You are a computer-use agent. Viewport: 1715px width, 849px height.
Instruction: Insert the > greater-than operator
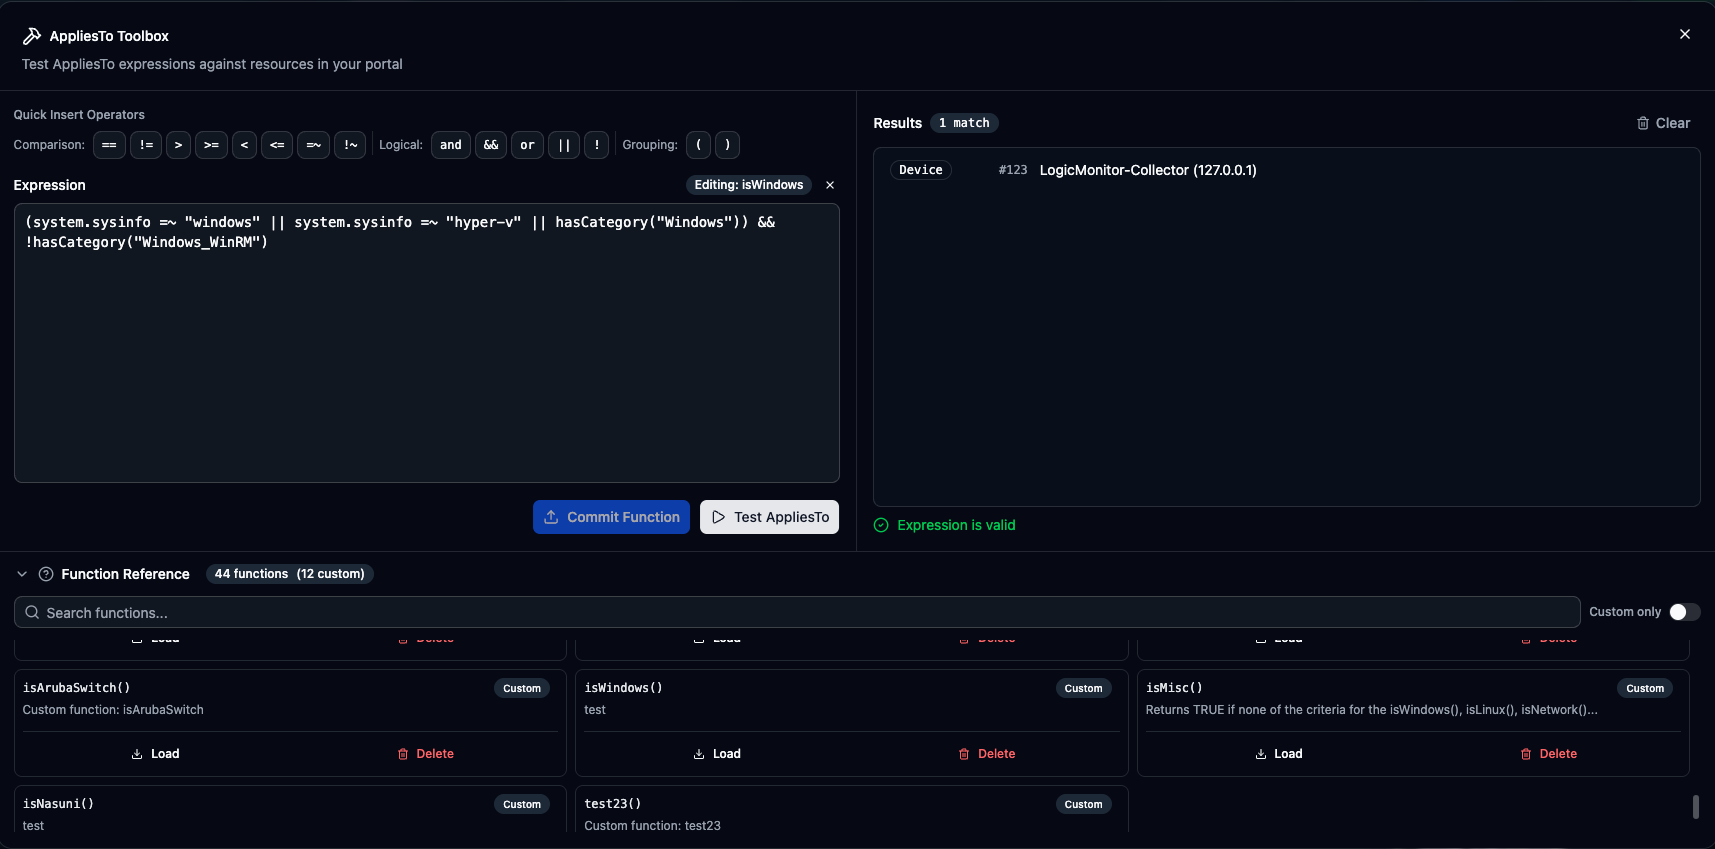point(178,145)
